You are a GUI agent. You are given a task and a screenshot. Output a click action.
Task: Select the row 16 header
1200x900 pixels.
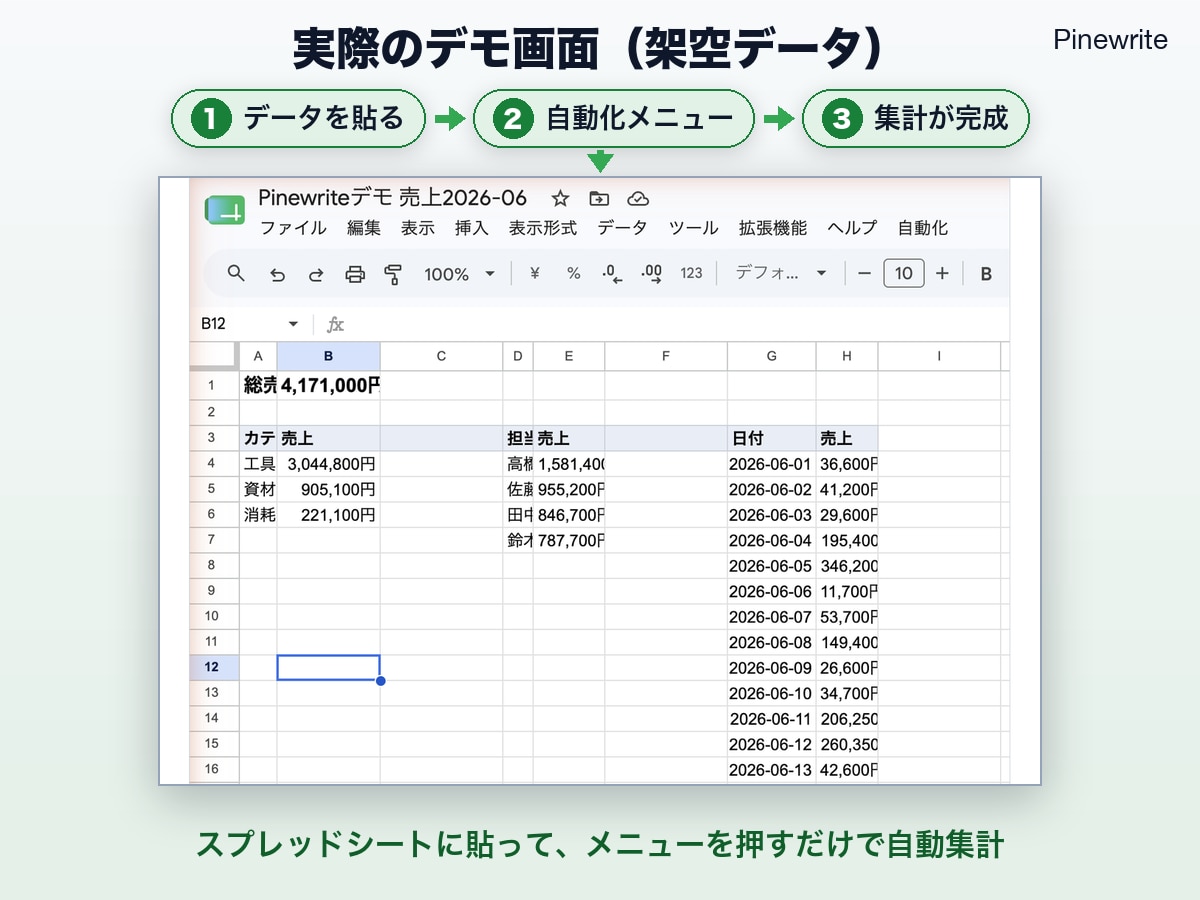pos(212,769)
